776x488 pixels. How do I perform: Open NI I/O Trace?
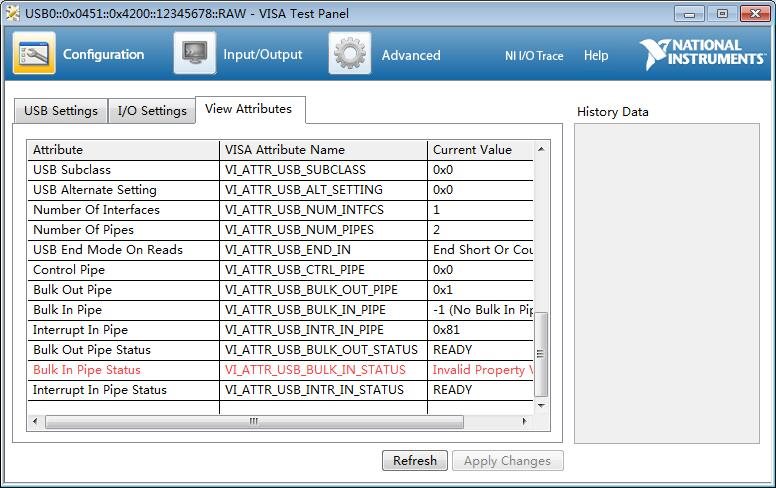click(x=534, y=56)
